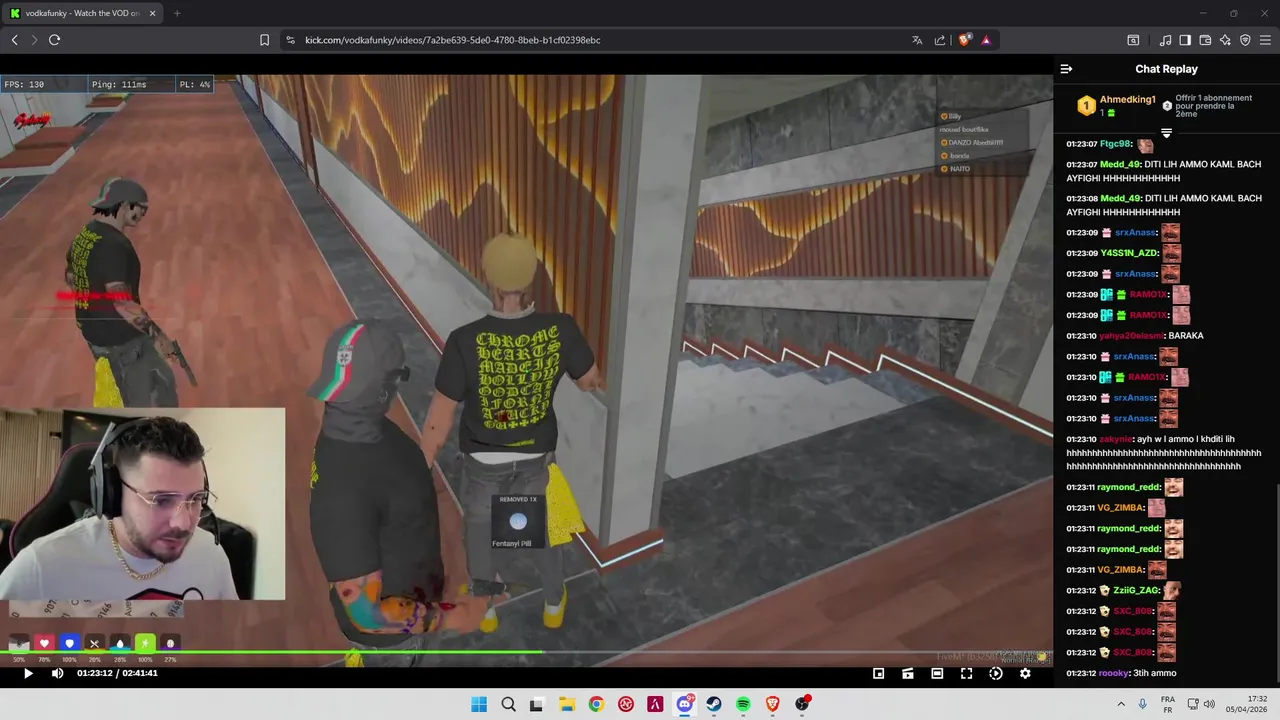Toggle the browser sidebar panel
The image size is (1280, 720).
coord(1185,40)
